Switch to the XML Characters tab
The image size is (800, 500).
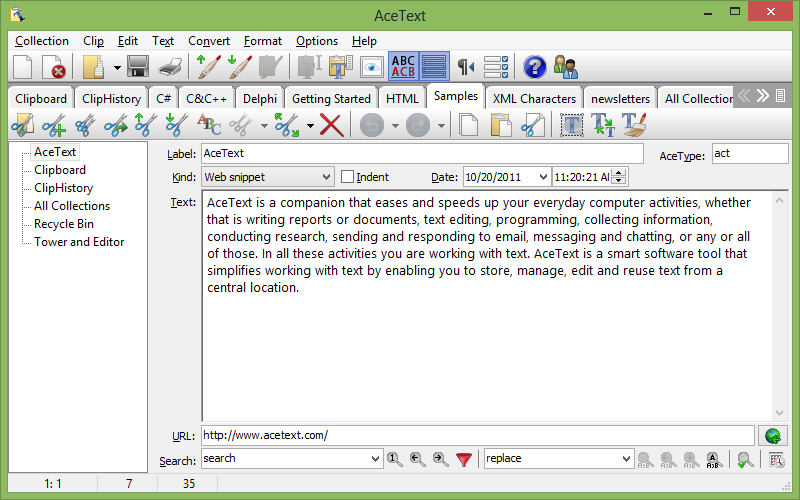534,98
